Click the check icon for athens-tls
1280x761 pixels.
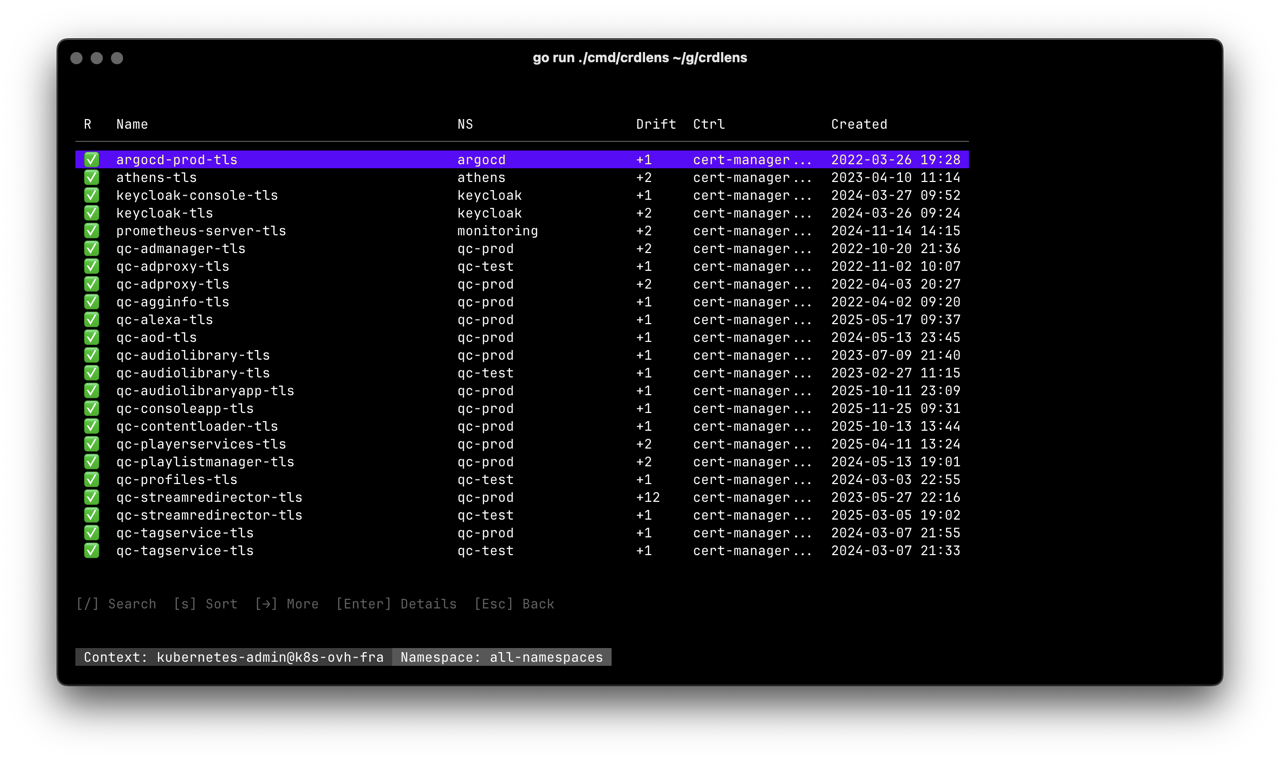(90, 177)
